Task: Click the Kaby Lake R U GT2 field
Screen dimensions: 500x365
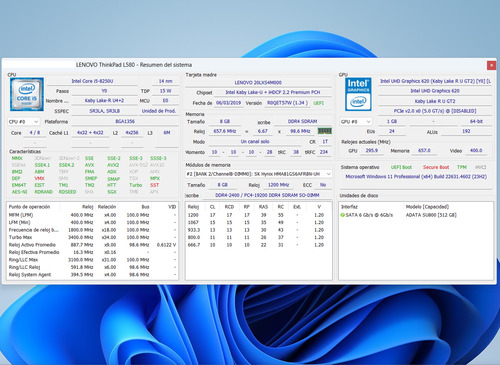Action: 435,101
